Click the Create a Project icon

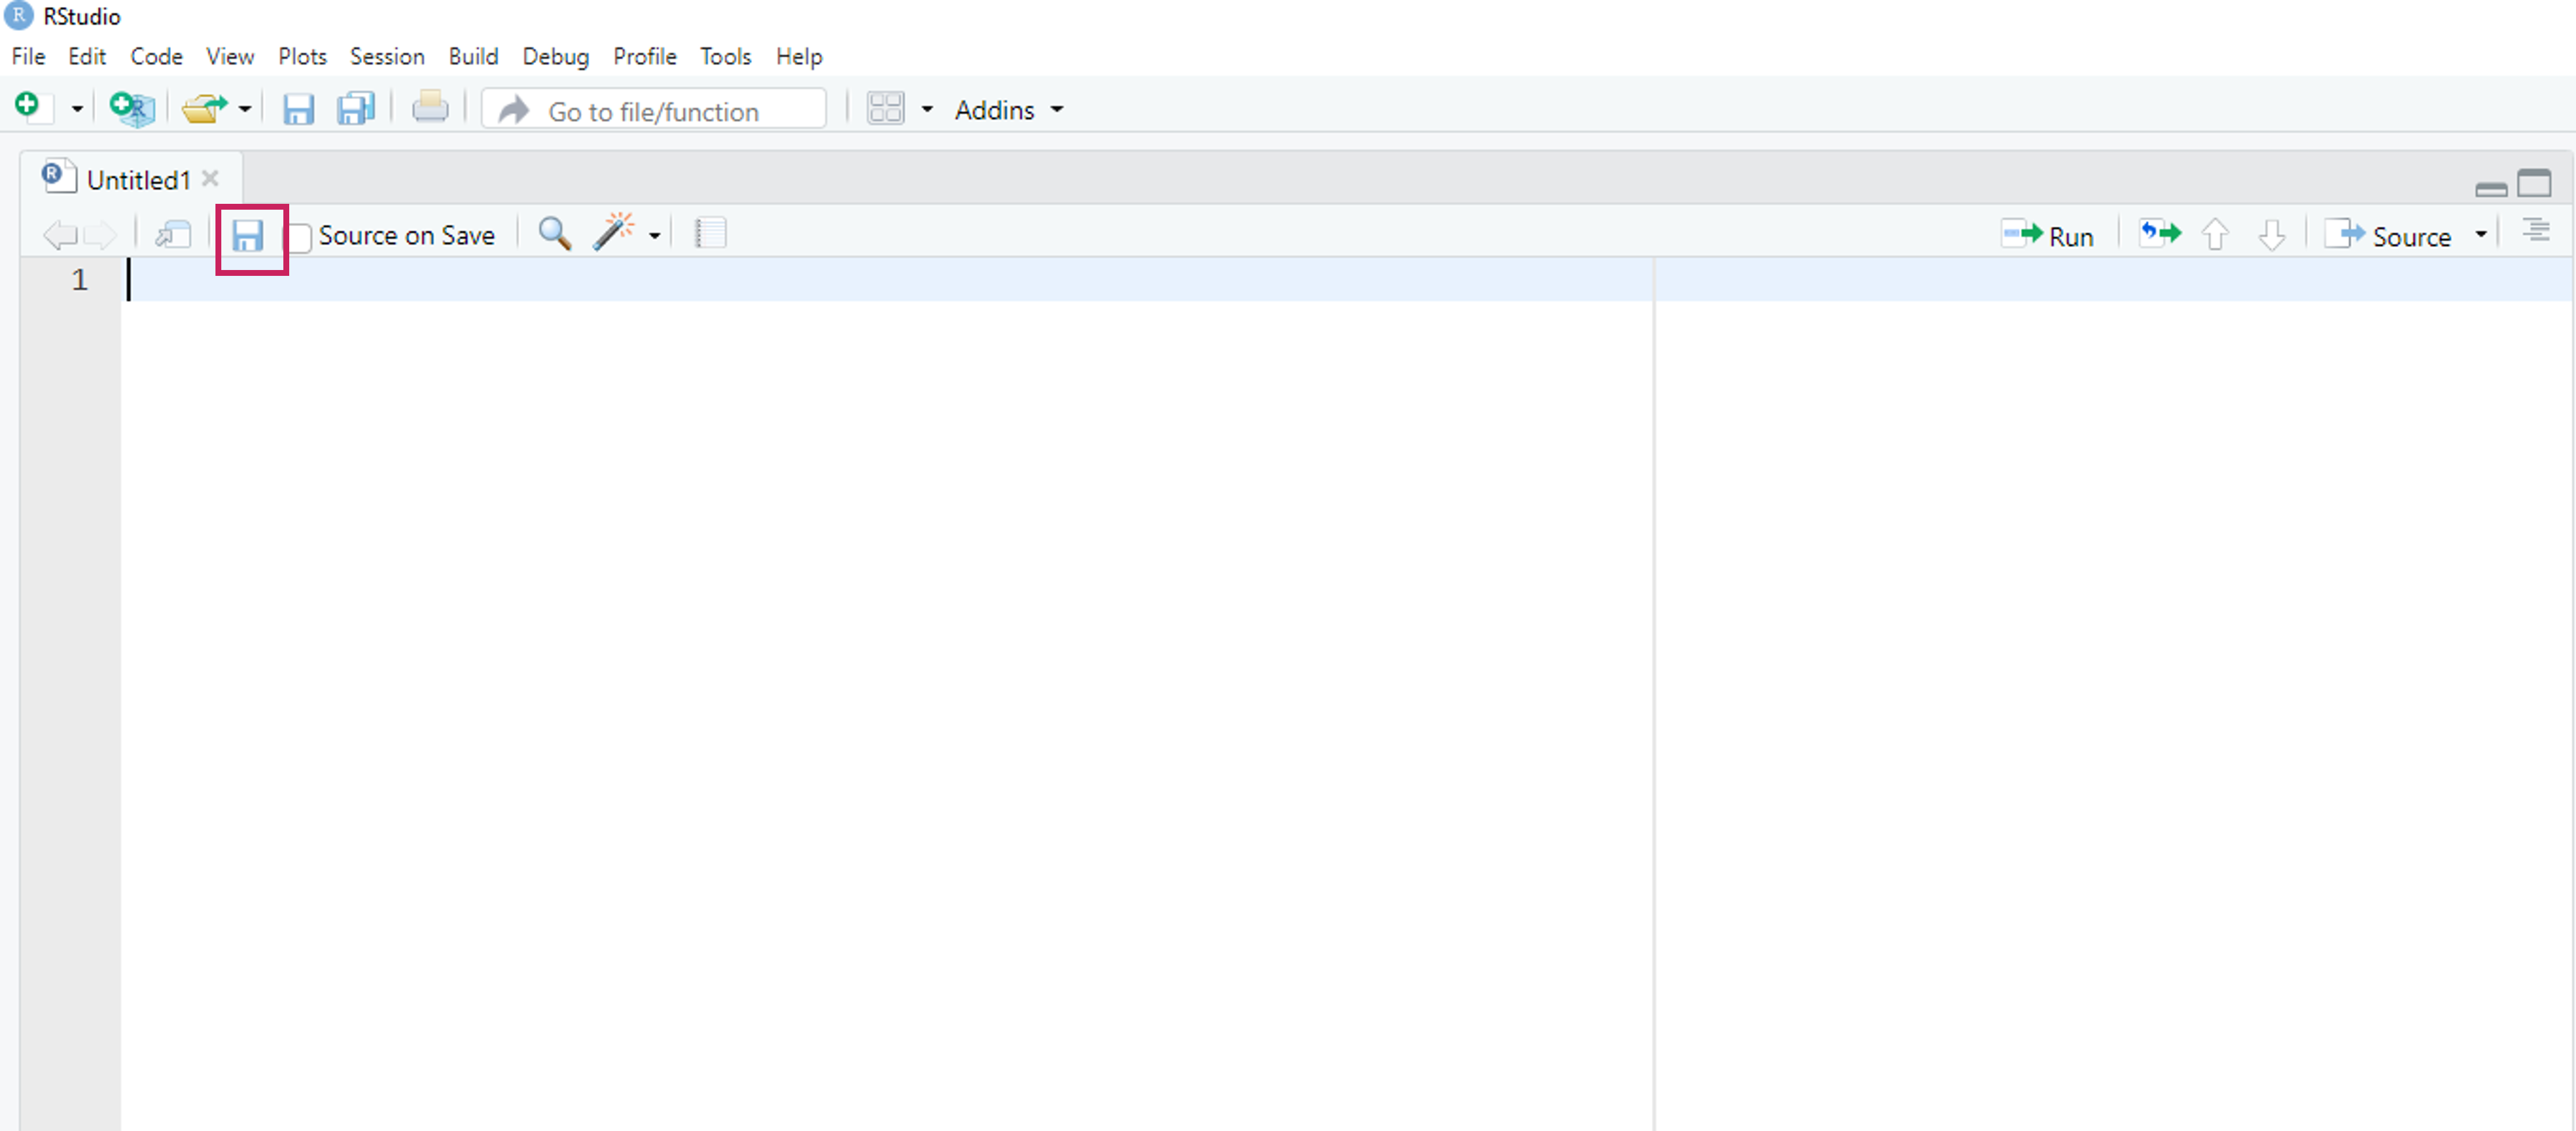(x=131, y=108)
